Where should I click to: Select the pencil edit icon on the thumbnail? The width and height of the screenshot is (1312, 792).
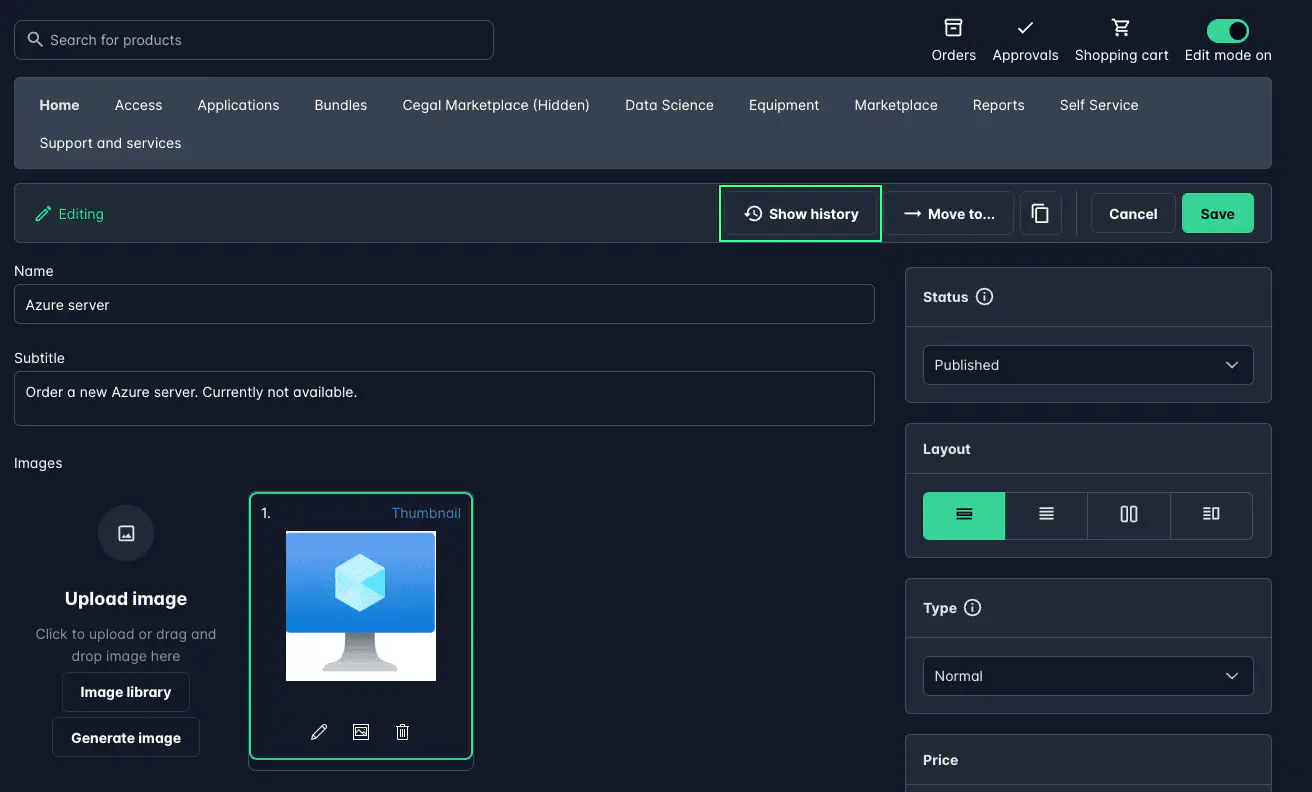point(319,731)
